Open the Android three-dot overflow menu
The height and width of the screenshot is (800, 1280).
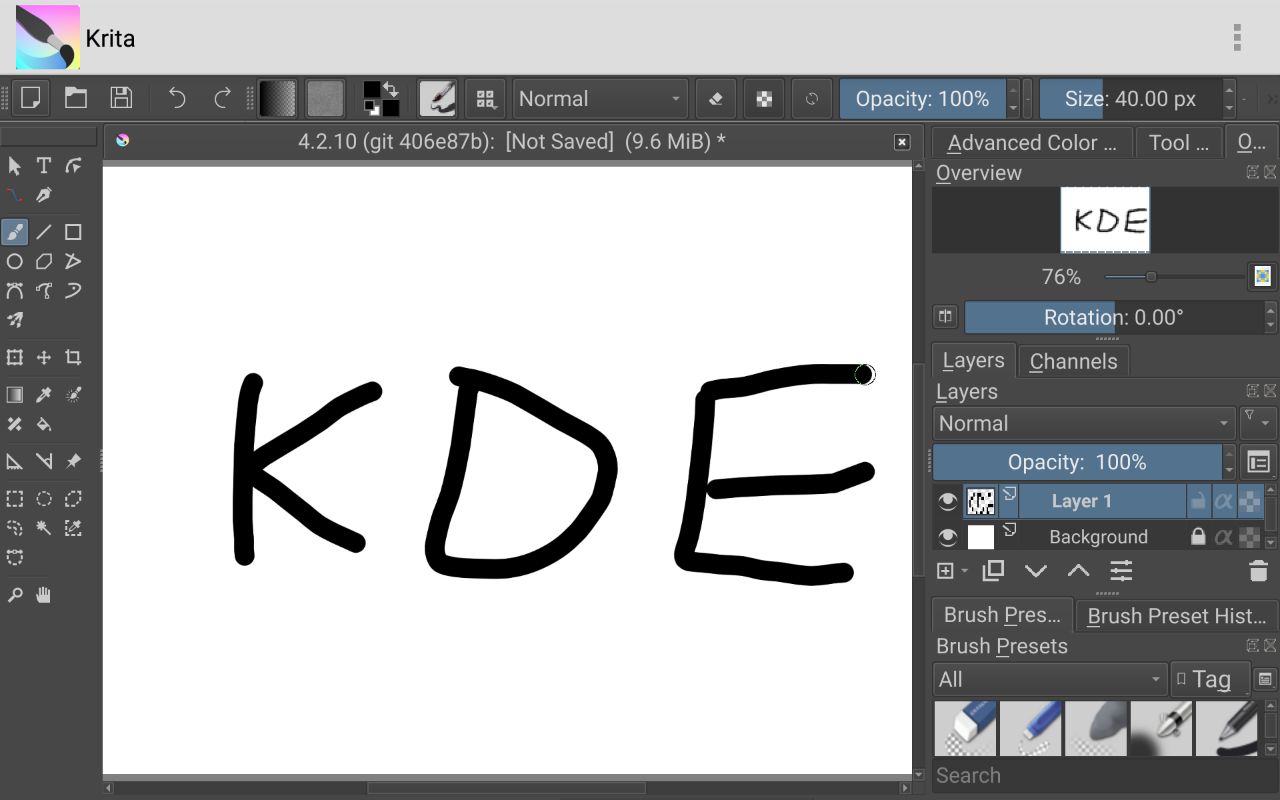click(1237, 38)
